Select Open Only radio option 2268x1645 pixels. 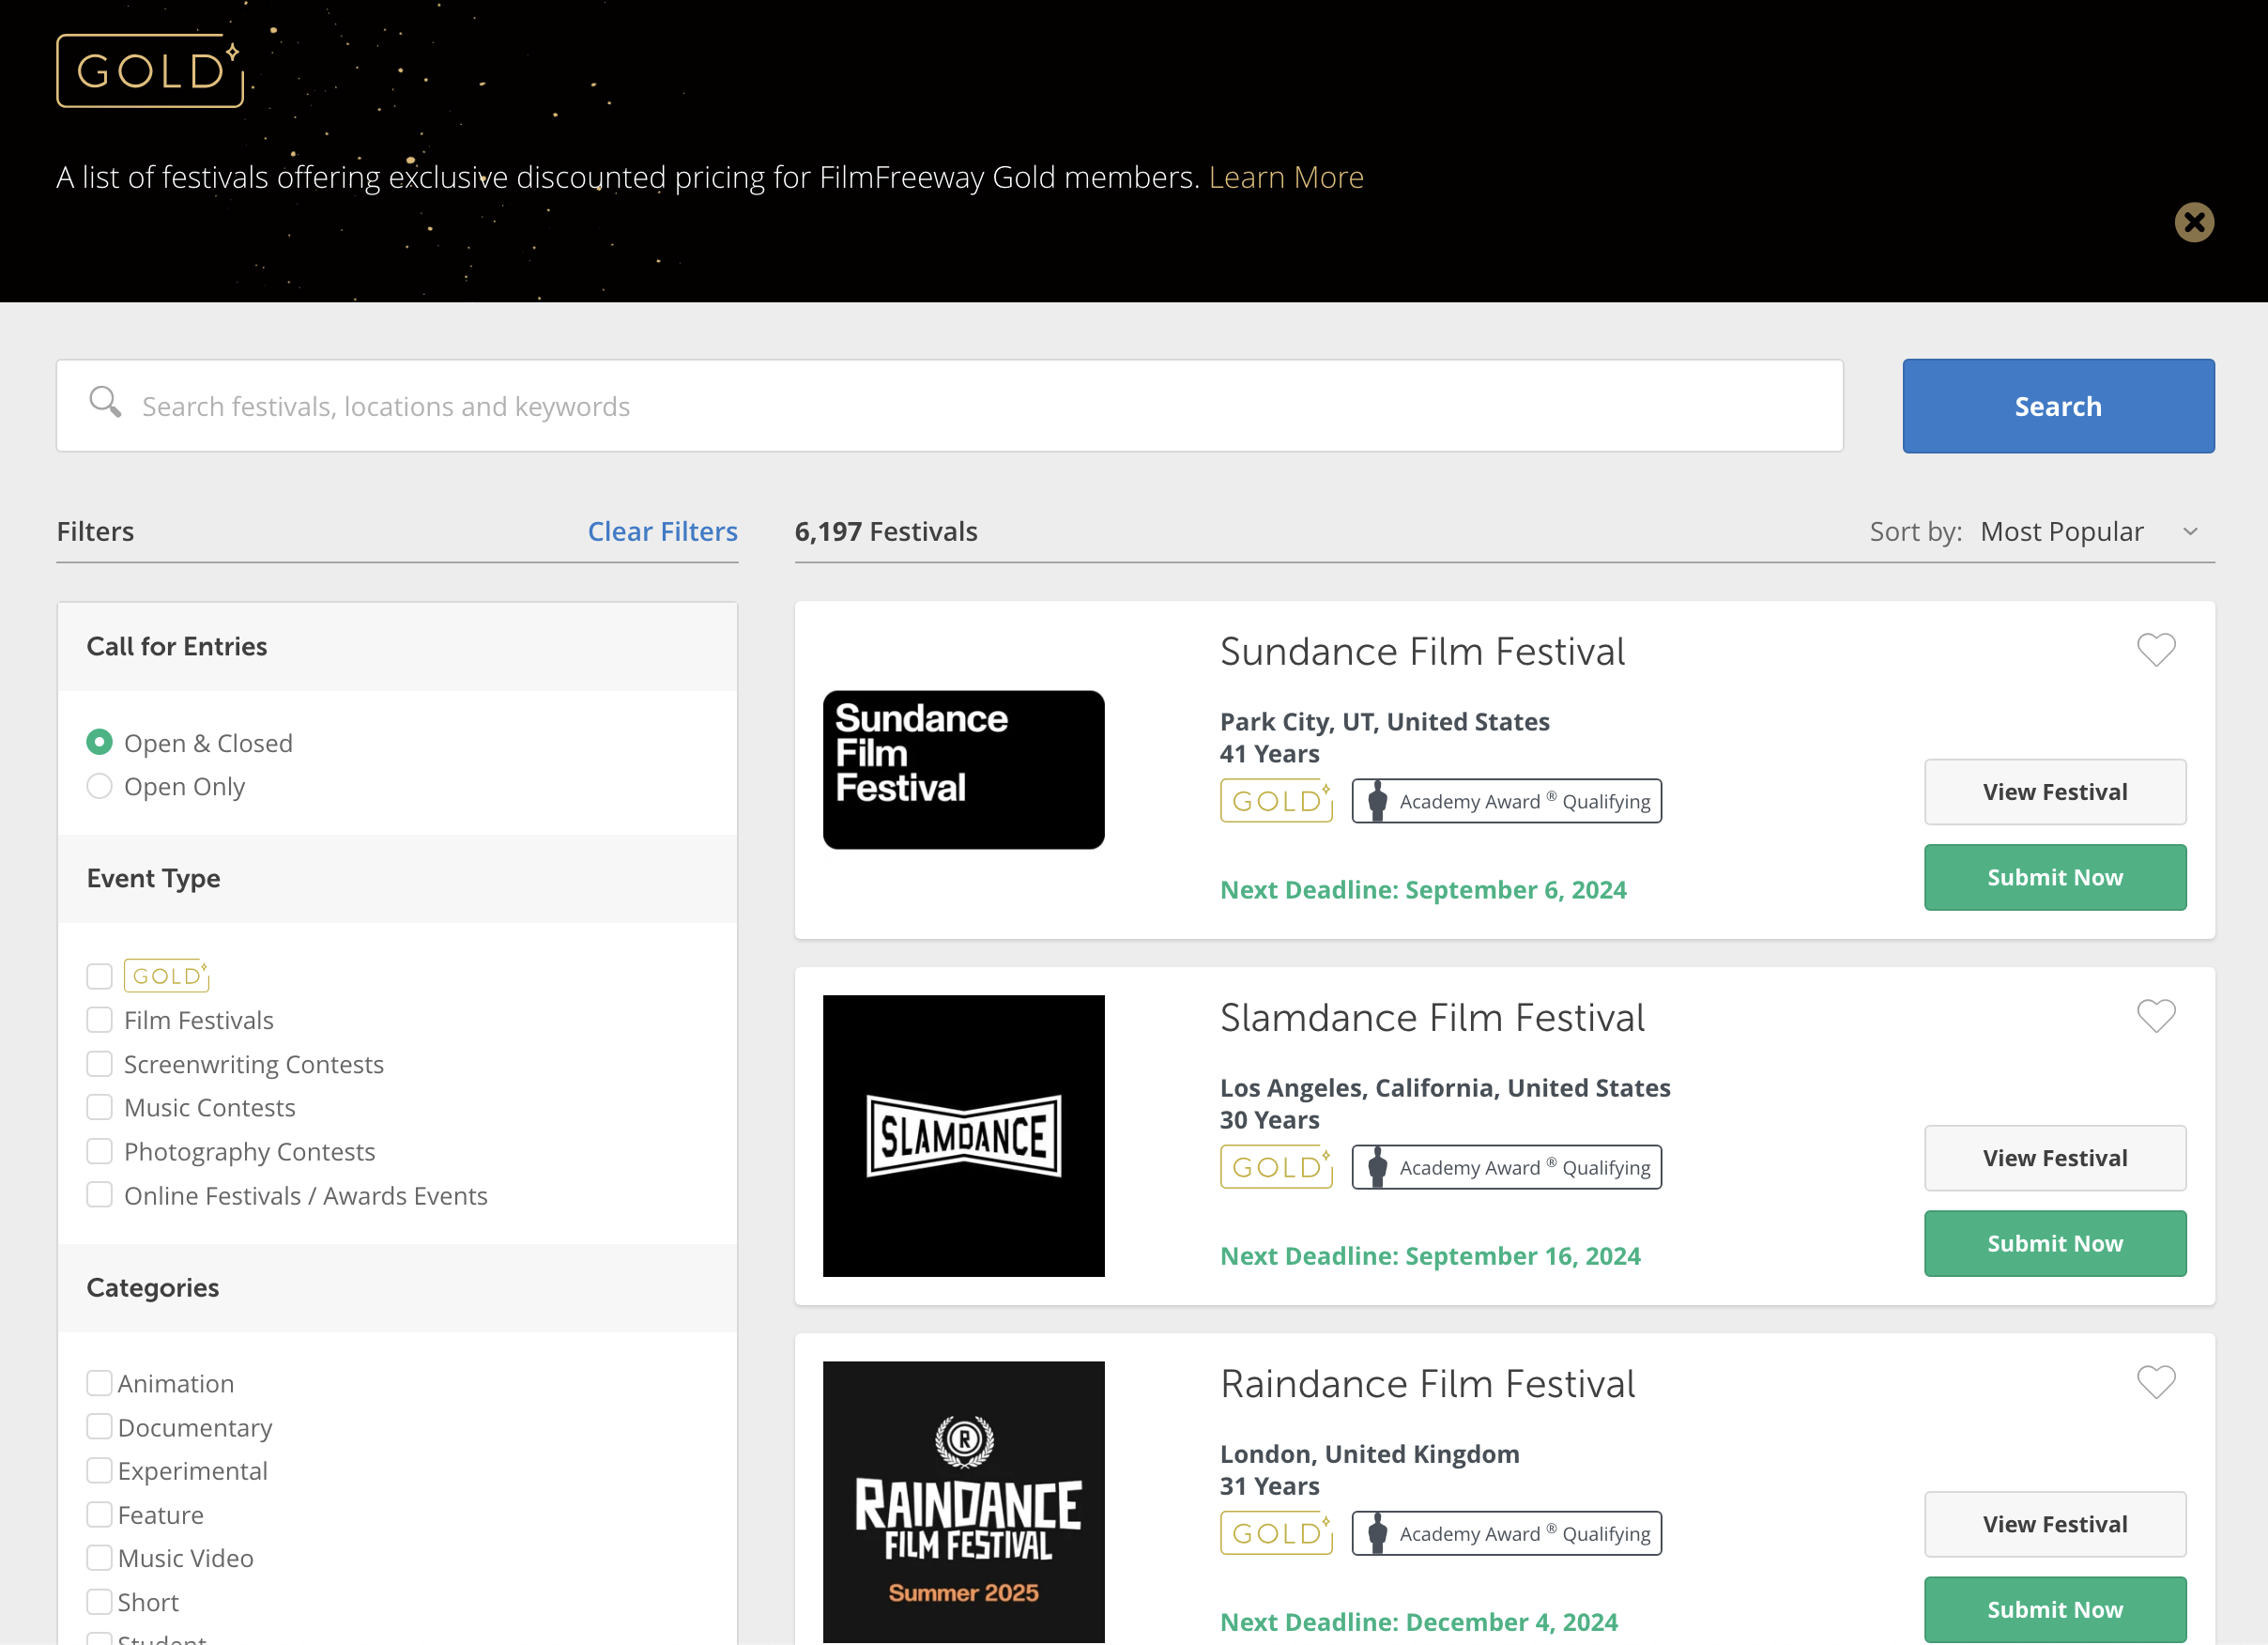(x=99, y=786)
